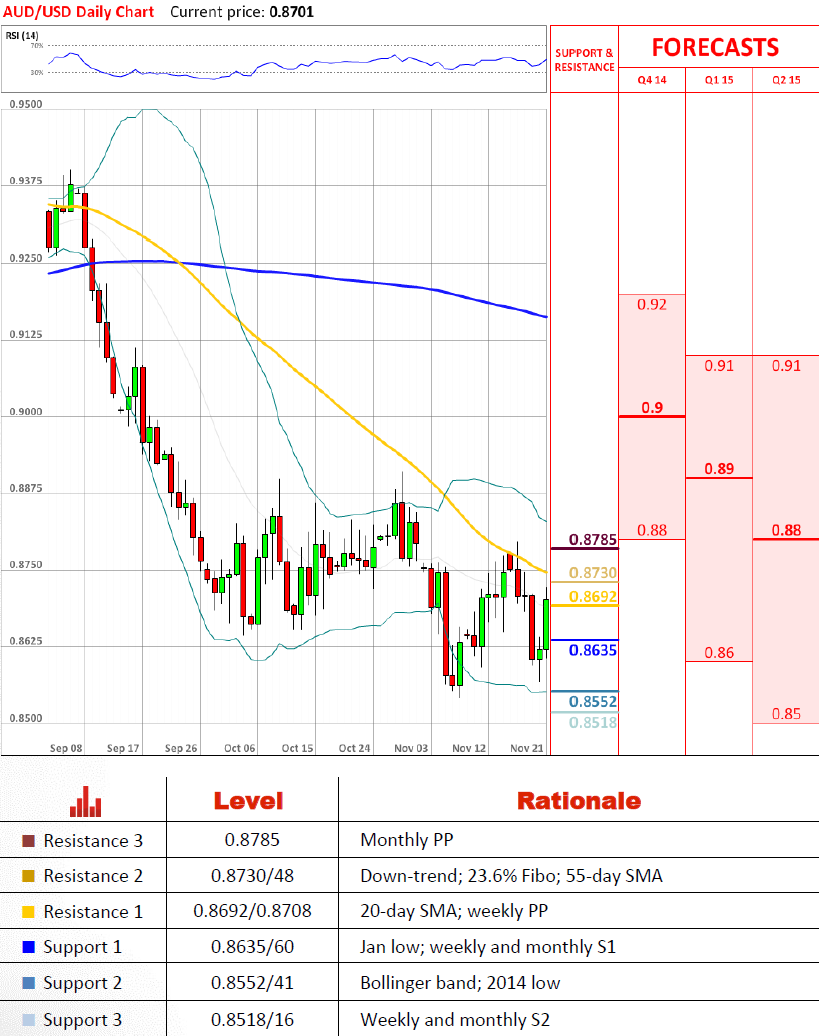Click the Resistance 3 row label
The width and height of the screenshot is (819, 1036).
coord(93,841)
